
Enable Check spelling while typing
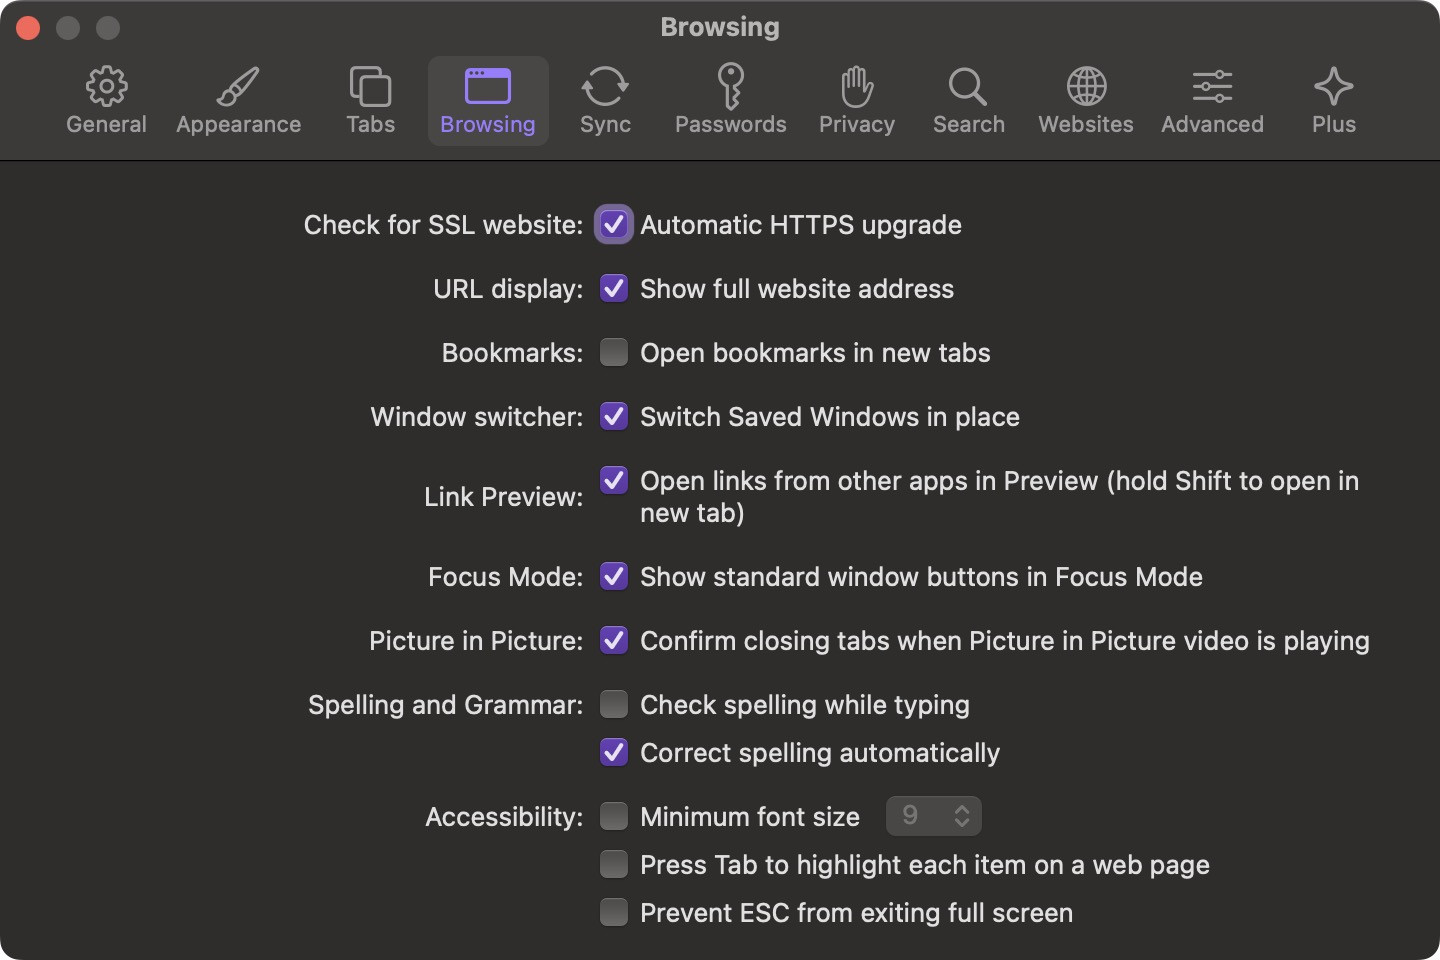point(614,705)
